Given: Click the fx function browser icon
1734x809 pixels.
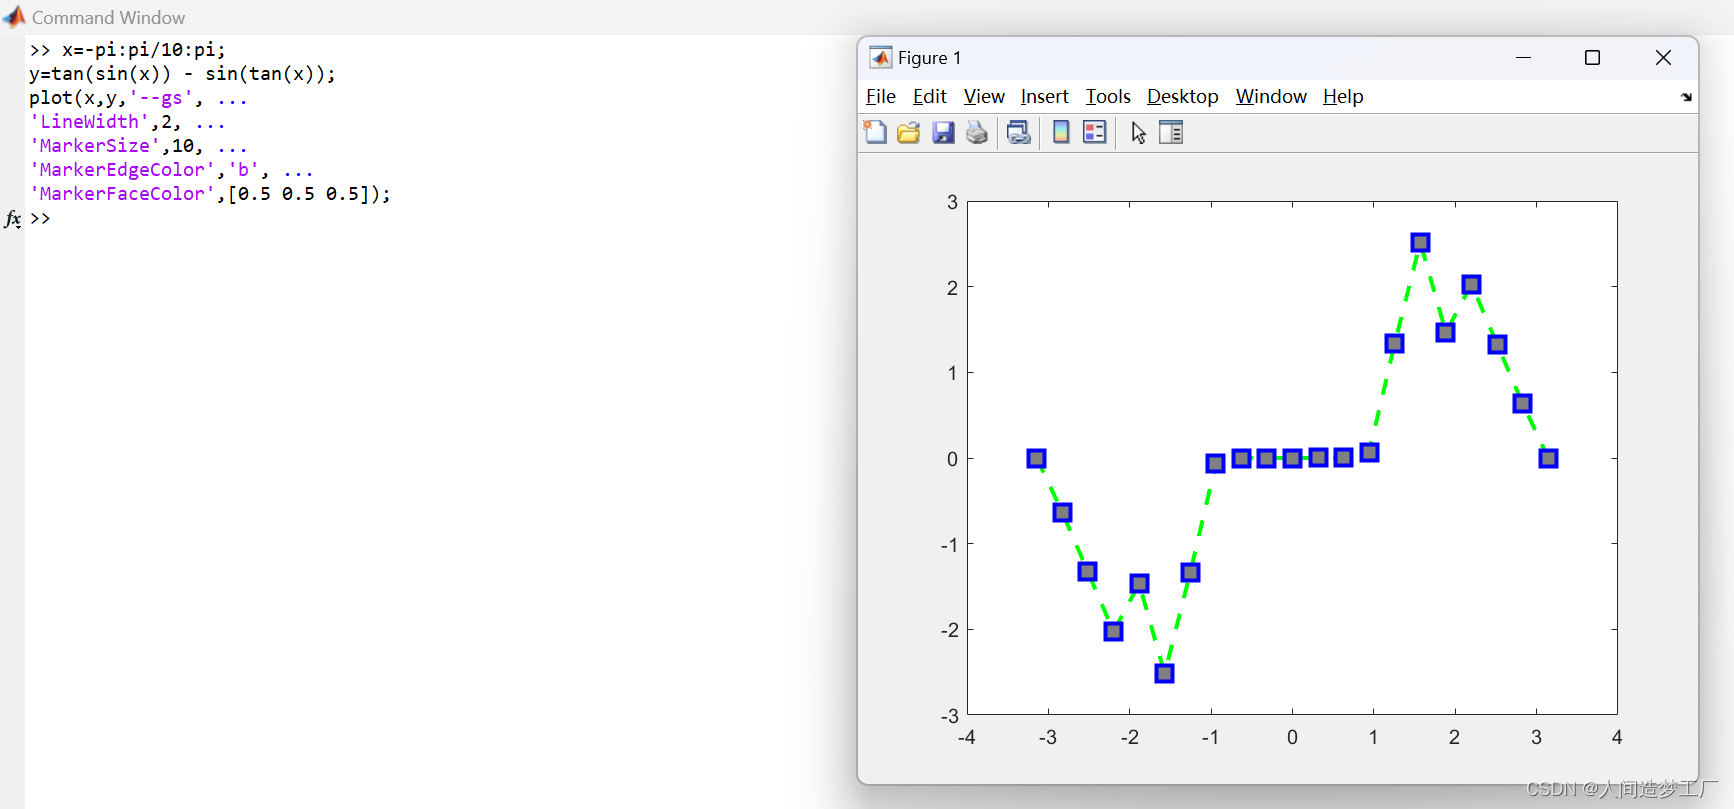Looking at the screenshot, I should (13, 218).
